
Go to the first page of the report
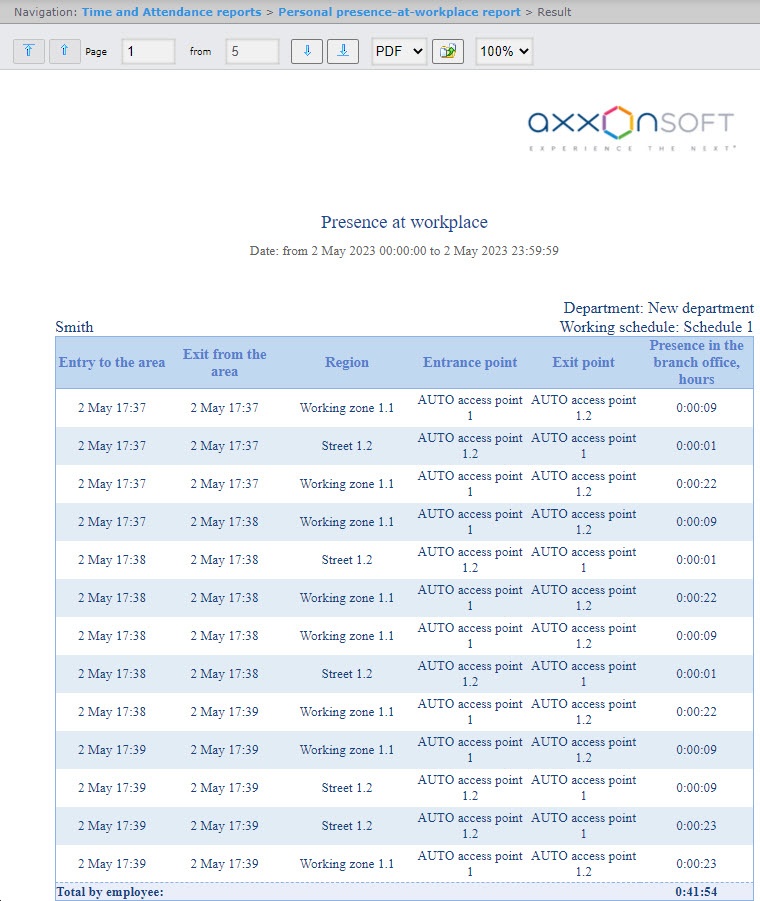tap(29, 51)
